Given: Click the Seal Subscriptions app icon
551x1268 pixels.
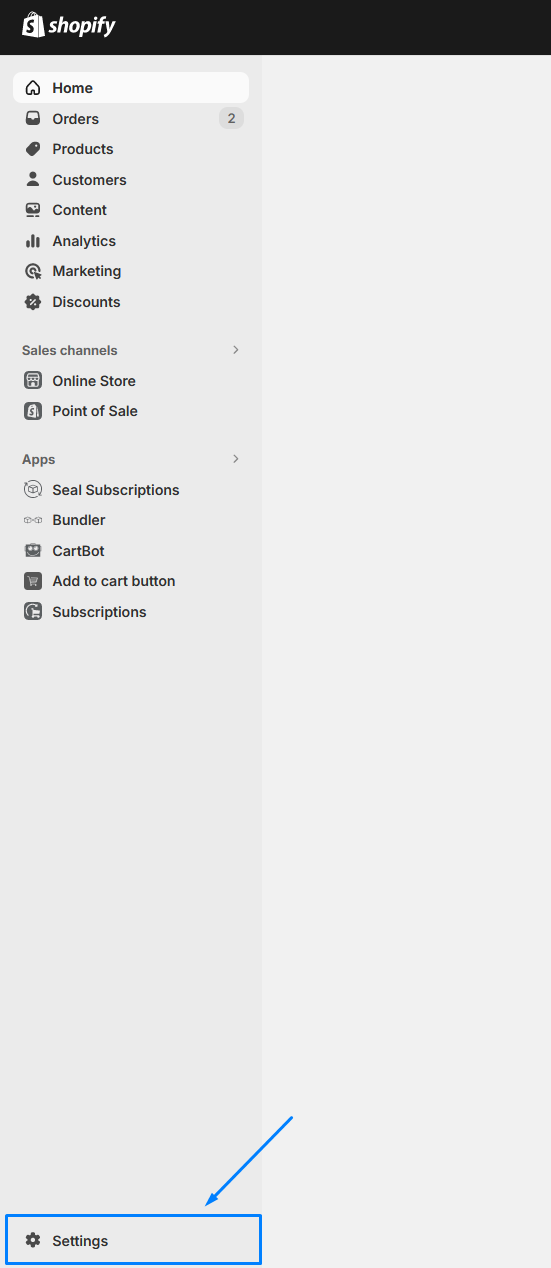Looking at the screenshot, I should click(33, 490).
